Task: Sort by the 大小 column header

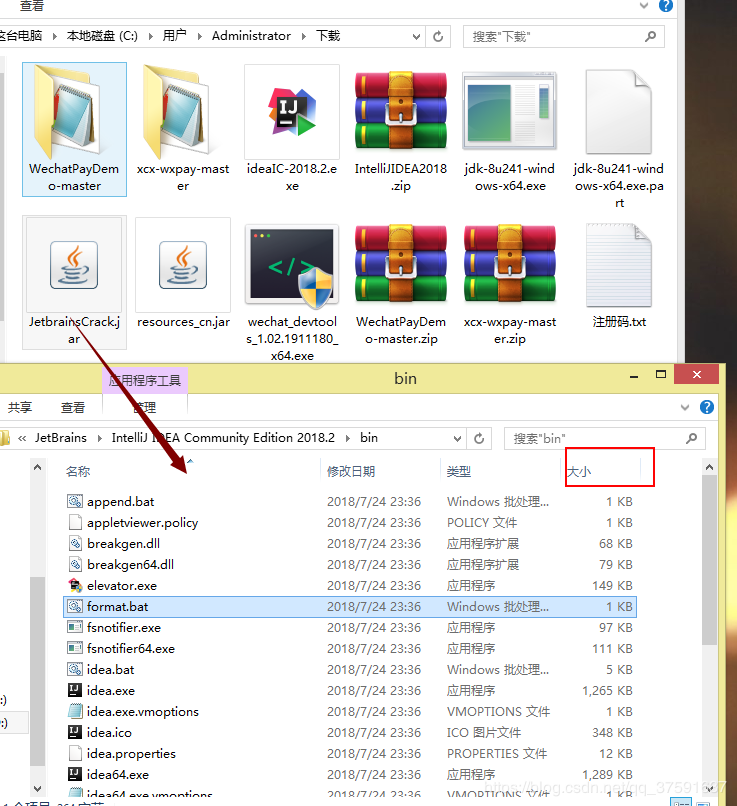Action: pyautogui.click(x=579, y=471)
